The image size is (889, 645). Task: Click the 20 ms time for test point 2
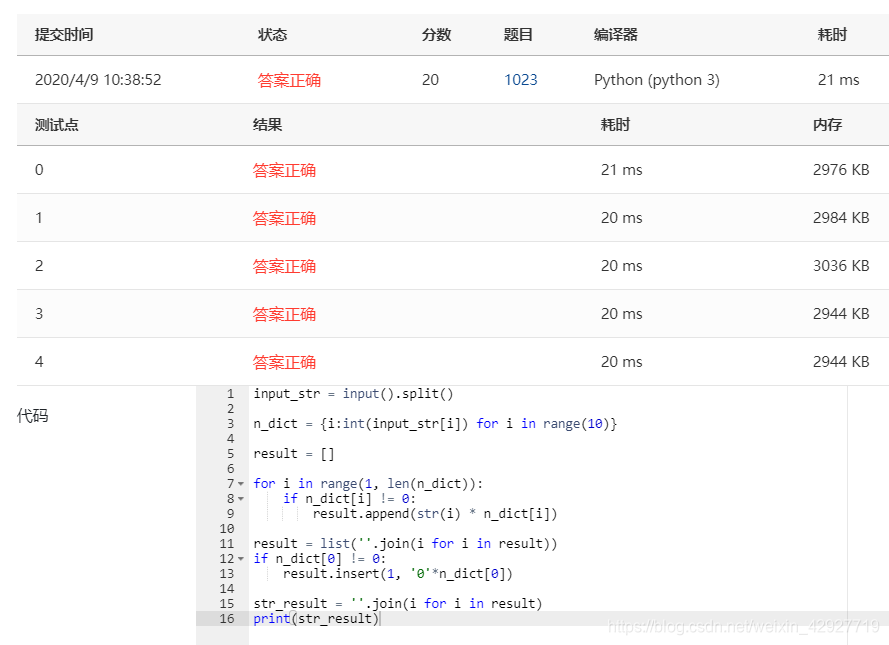tap(621, 266)
